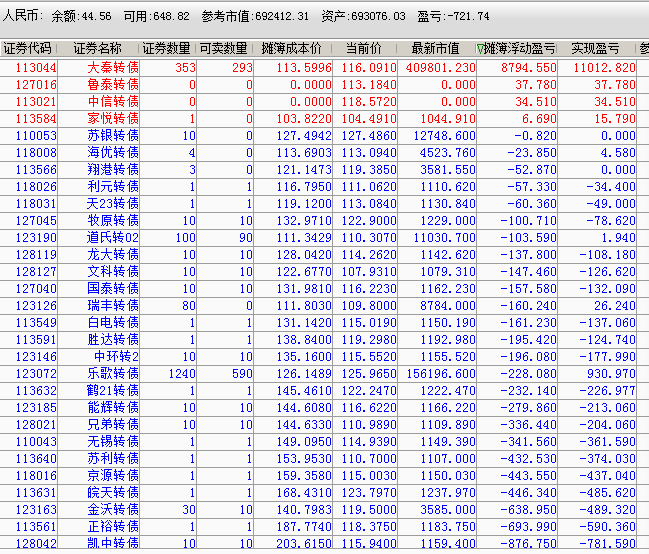Click market value 409801.230 for 大秦转债
This screenshot has height=554, width=649.
coord(440,67)
